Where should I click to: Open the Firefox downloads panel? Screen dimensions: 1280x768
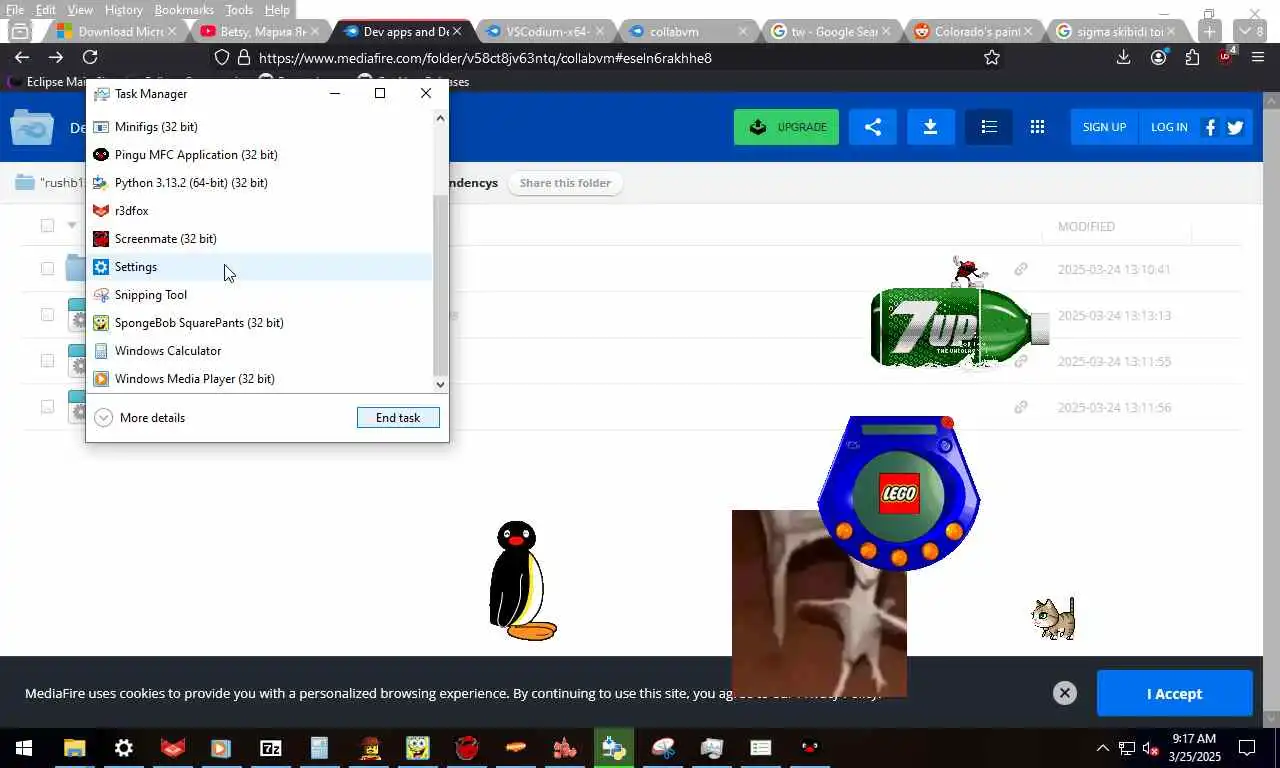tap(1124, 58)
